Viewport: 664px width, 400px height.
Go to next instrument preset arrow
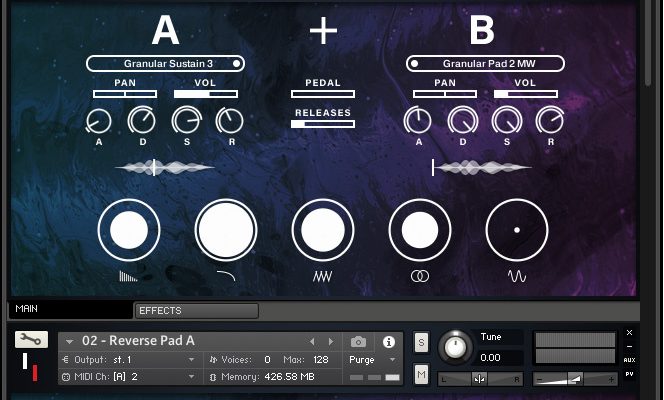coord(331,342)
